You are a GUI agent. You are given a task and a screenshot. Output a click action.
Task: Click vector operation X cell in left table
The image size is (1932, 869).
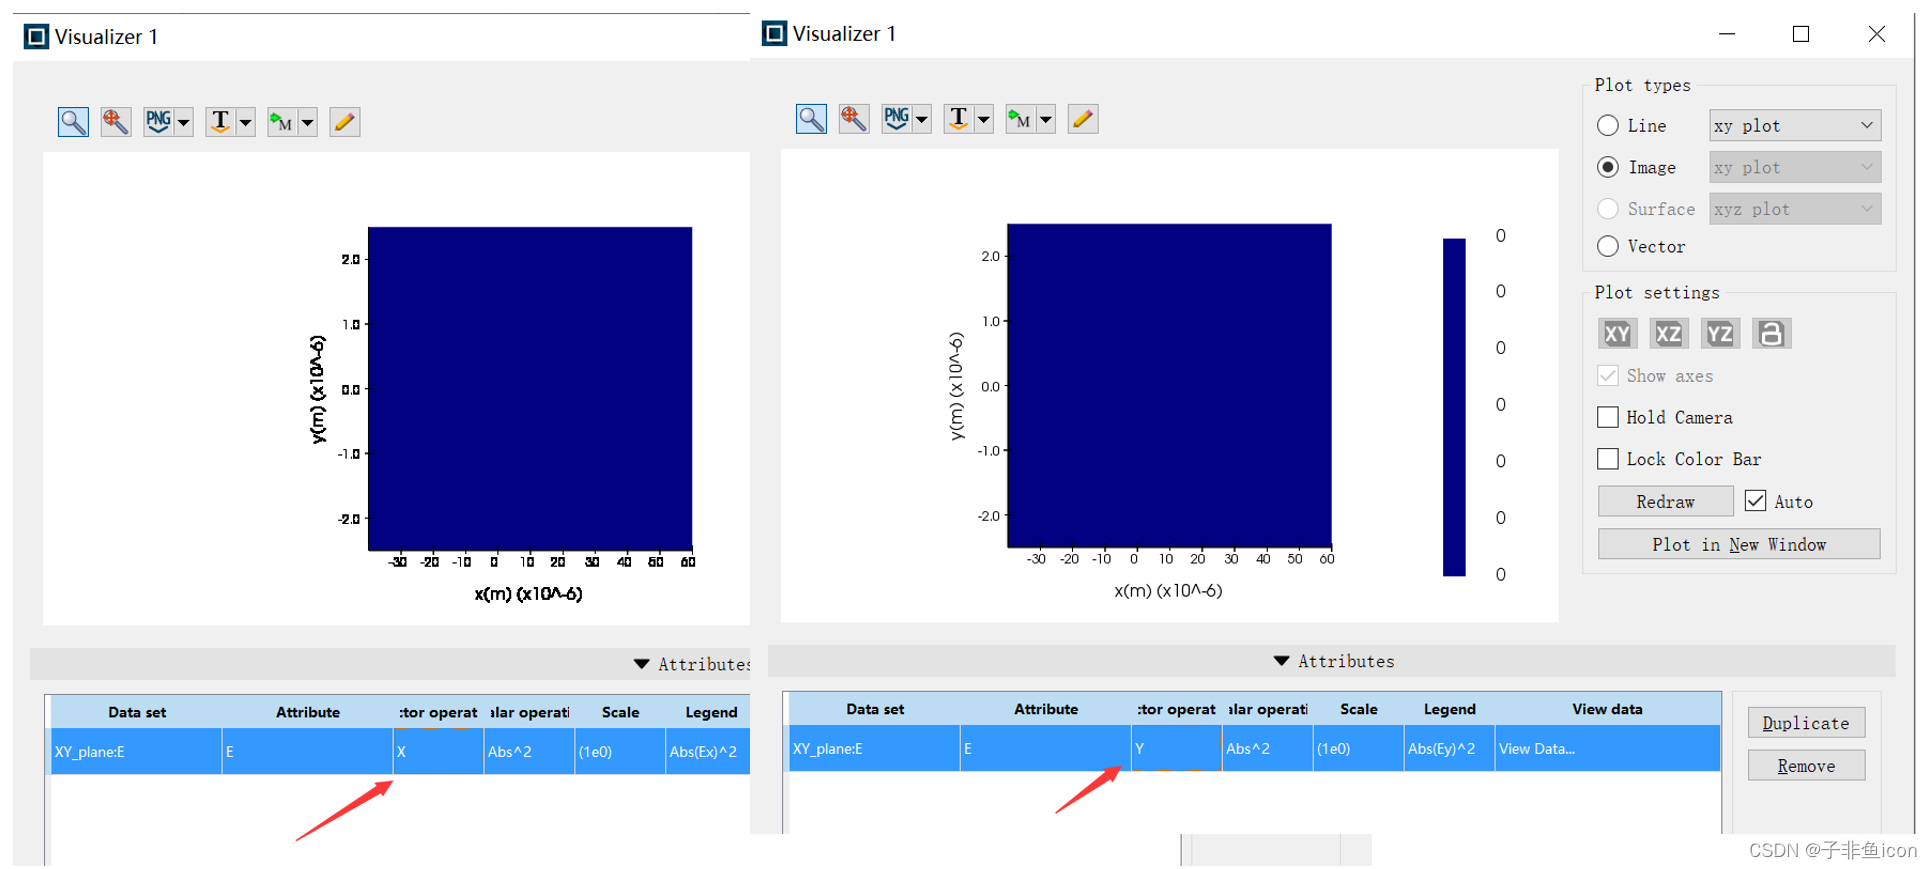(x=438, y=752)
